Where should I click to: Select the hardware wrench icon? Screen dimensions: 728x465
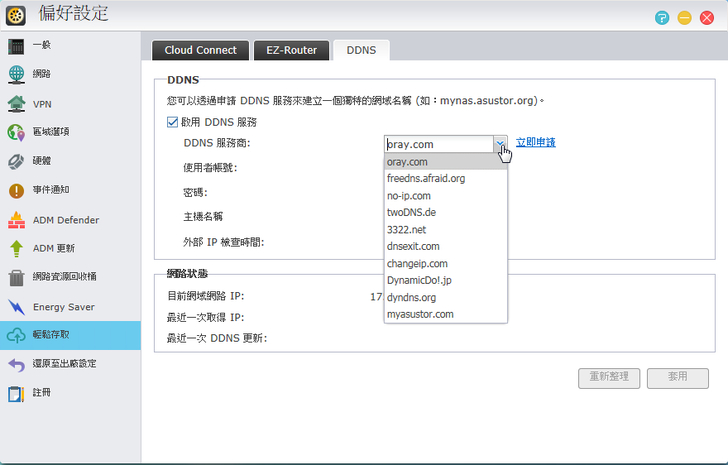tap(16, 161)
